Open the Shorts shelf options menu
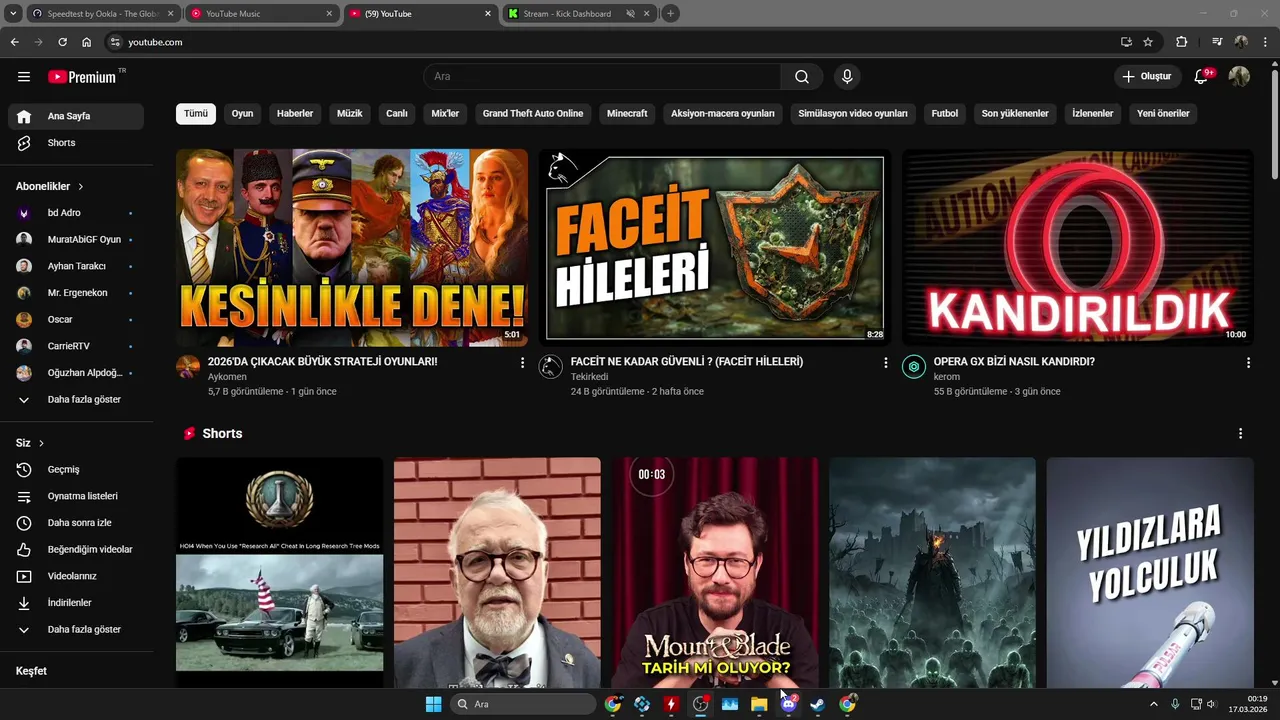This screenshot has width=1280, height=720. pyautogui.click(x=1240, y=434)
